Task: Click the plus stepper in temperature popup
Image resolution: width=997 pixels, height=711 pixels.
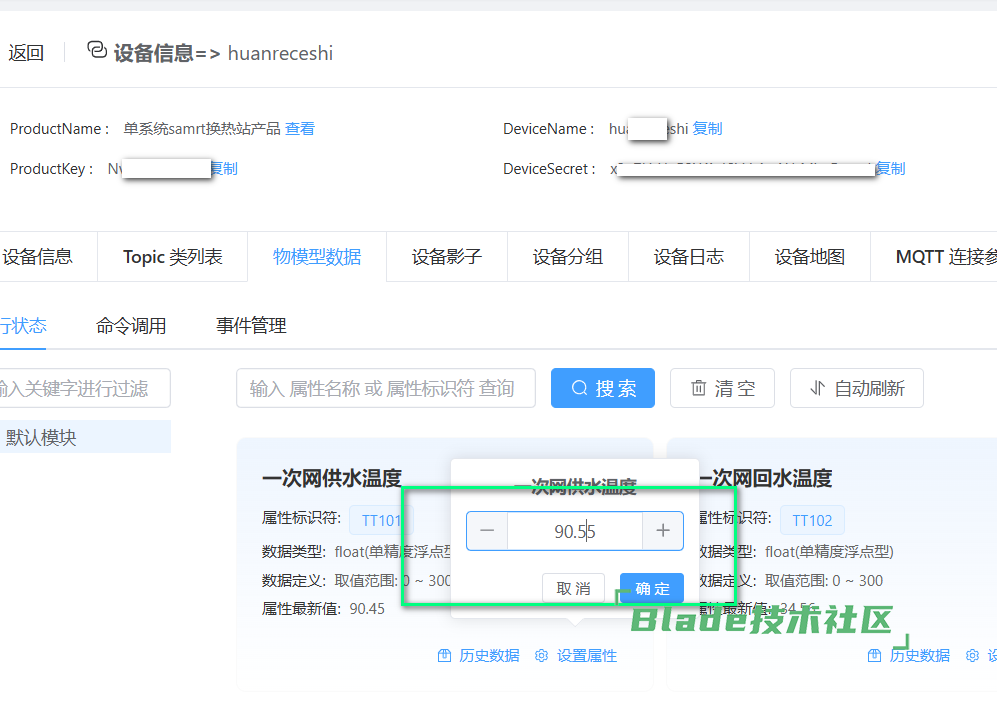Action: click(662, 531)
